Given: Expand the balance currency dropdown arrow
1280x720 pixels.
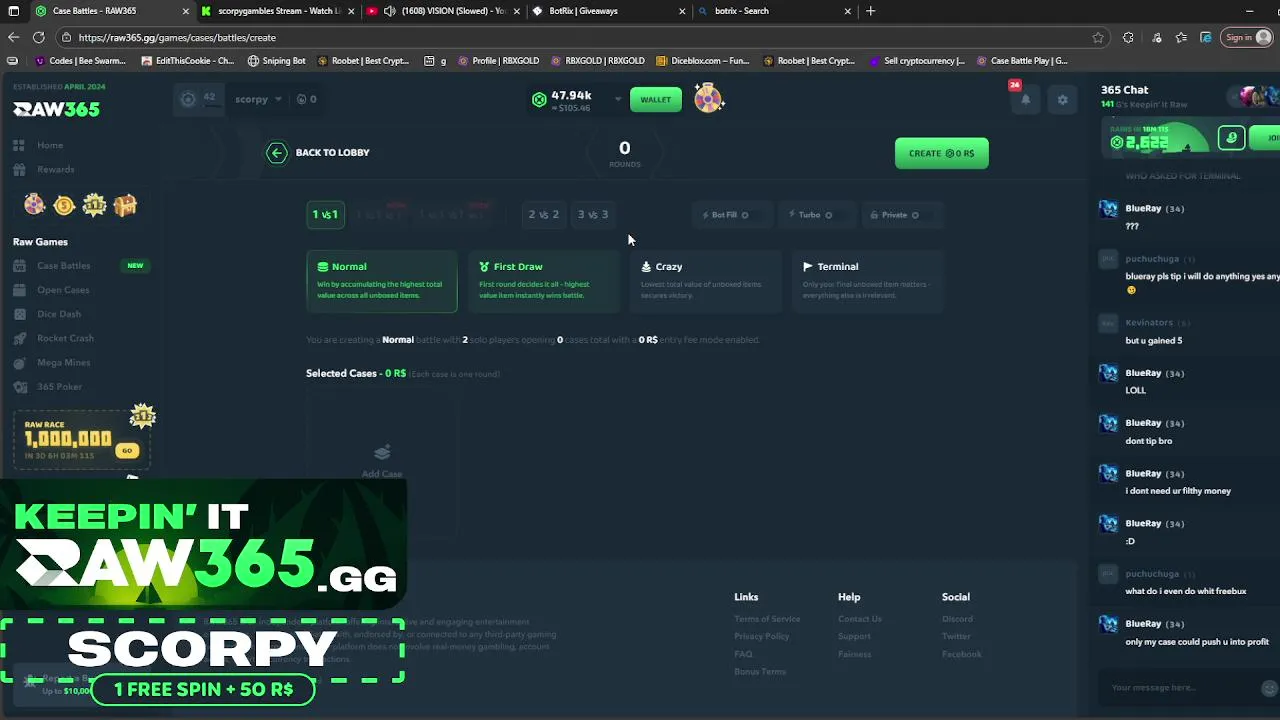Looking at the screenshot, I should 617,99.
